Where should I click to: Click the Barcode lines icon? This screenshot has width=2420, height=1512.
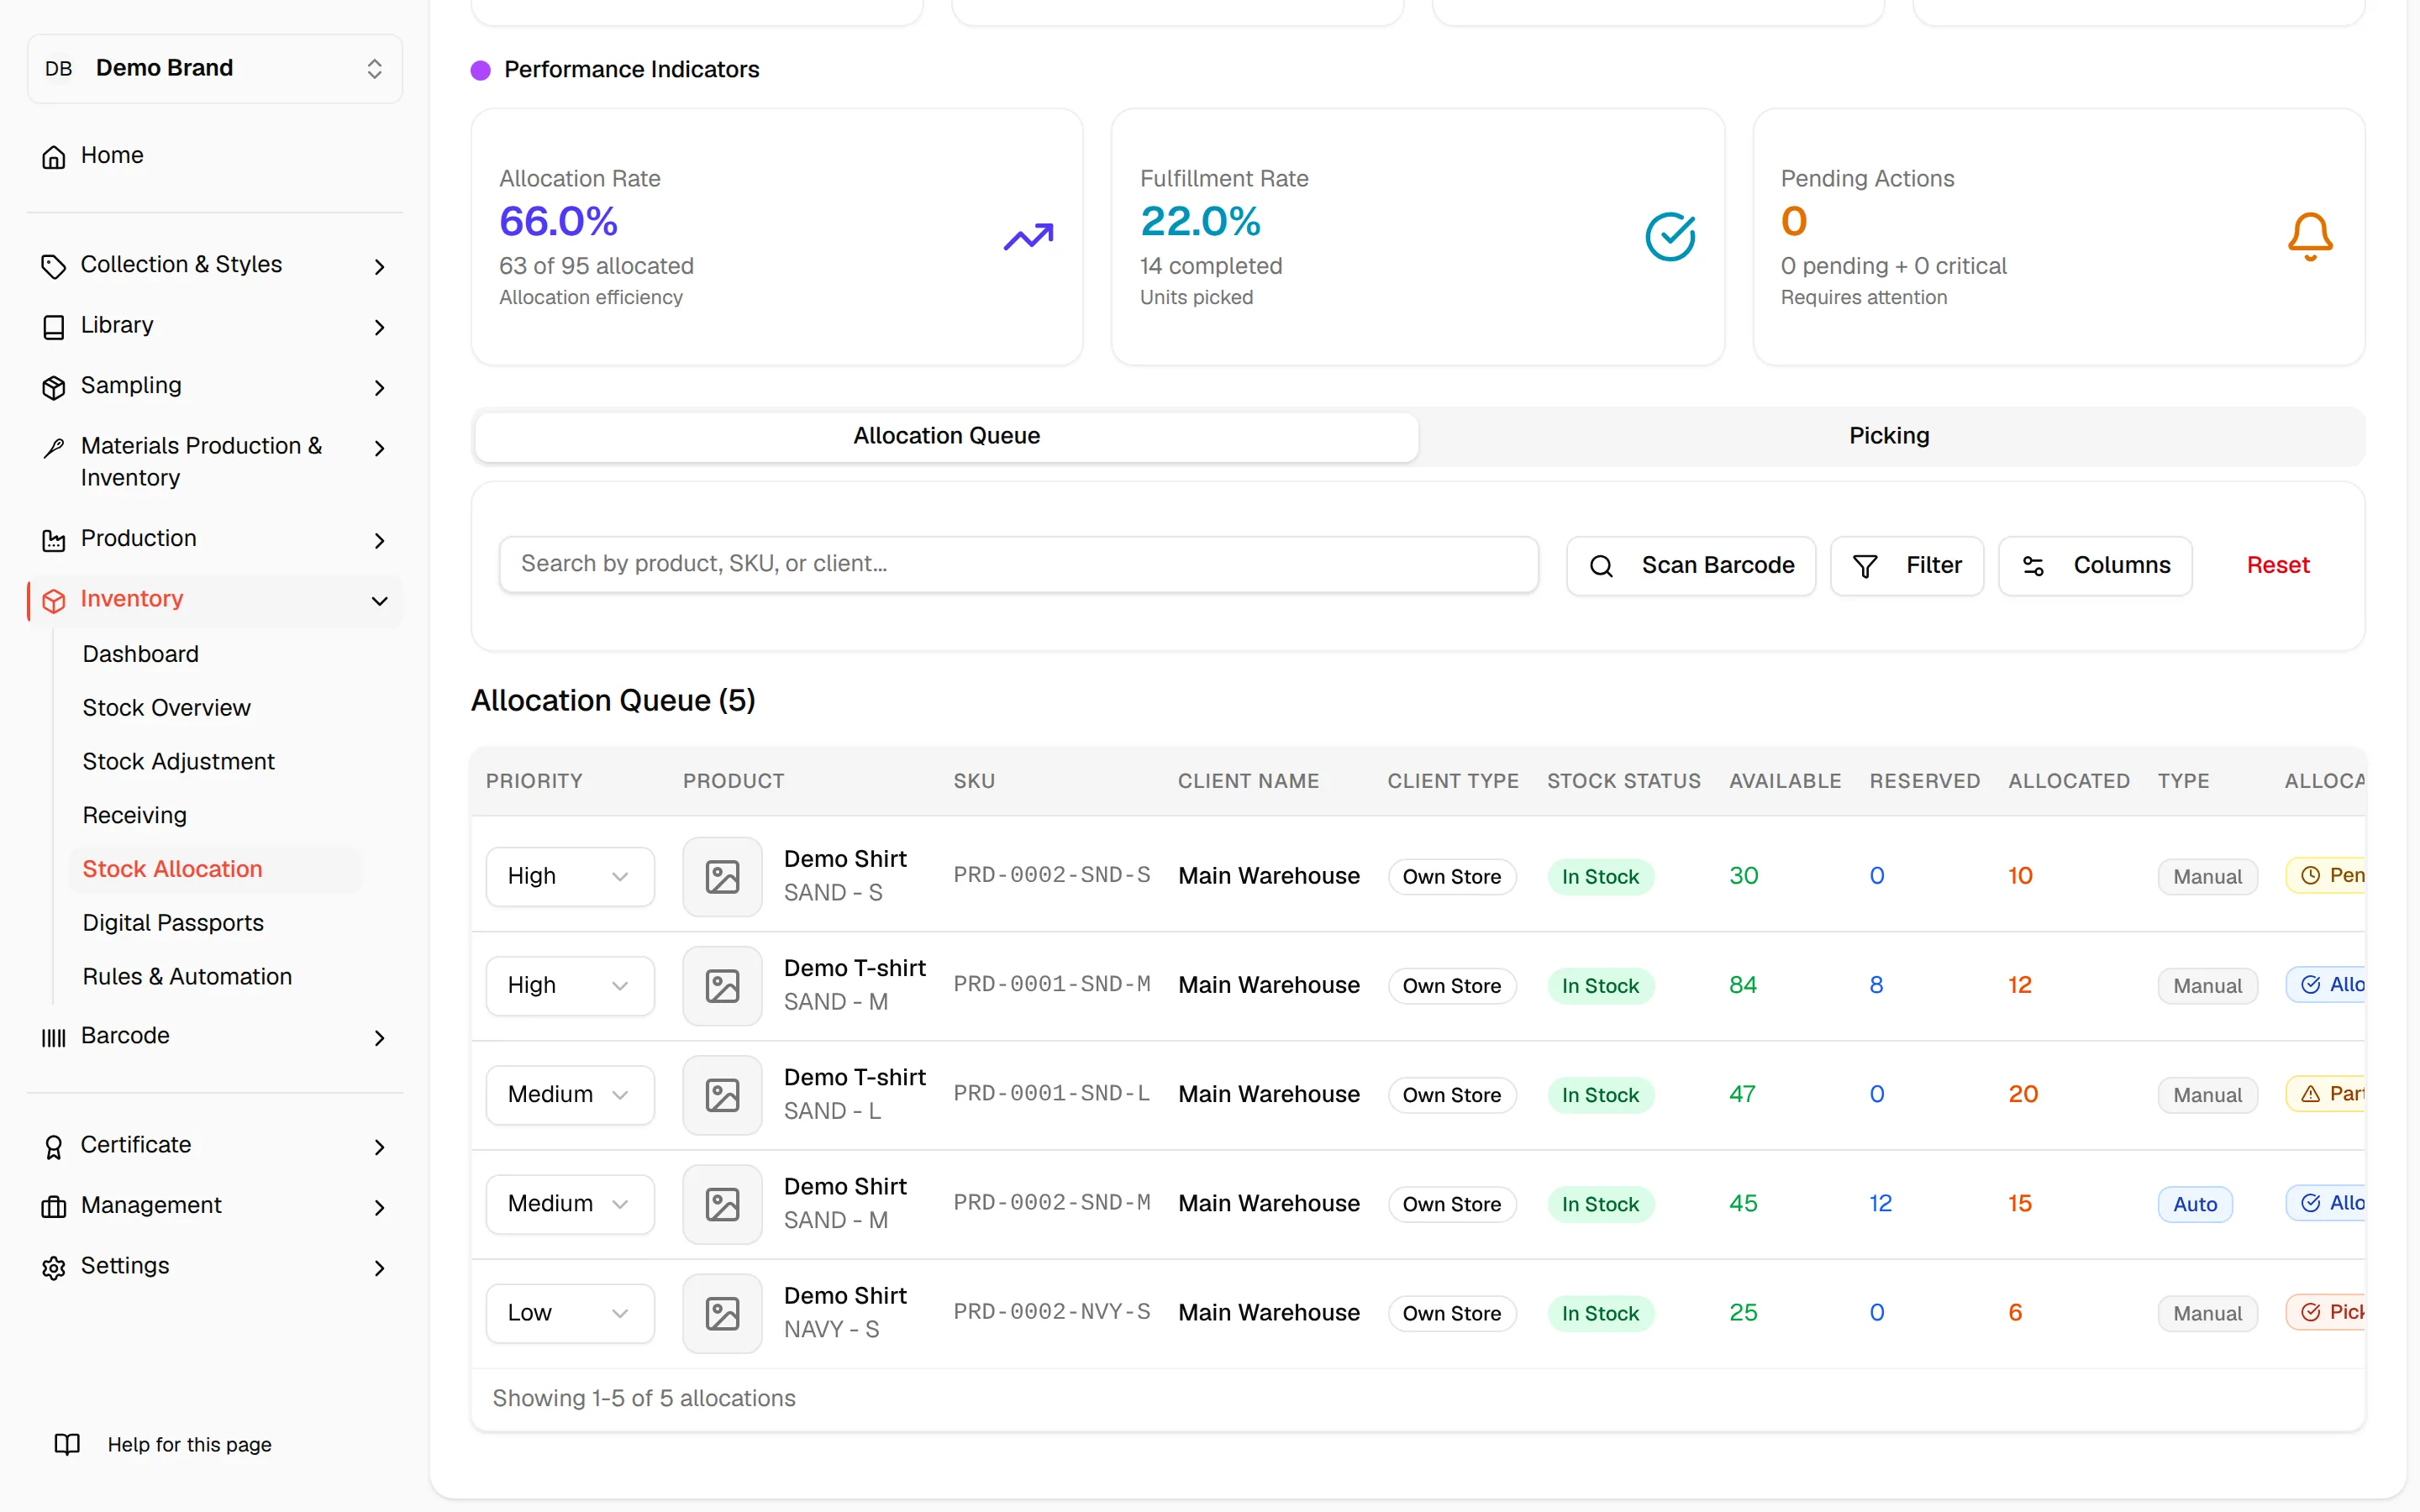(54, 1037)
